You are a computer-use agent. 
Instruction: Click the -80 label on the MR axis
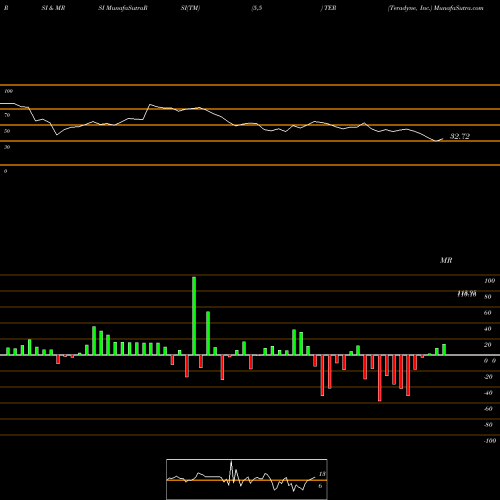click(x=488, y=425)
